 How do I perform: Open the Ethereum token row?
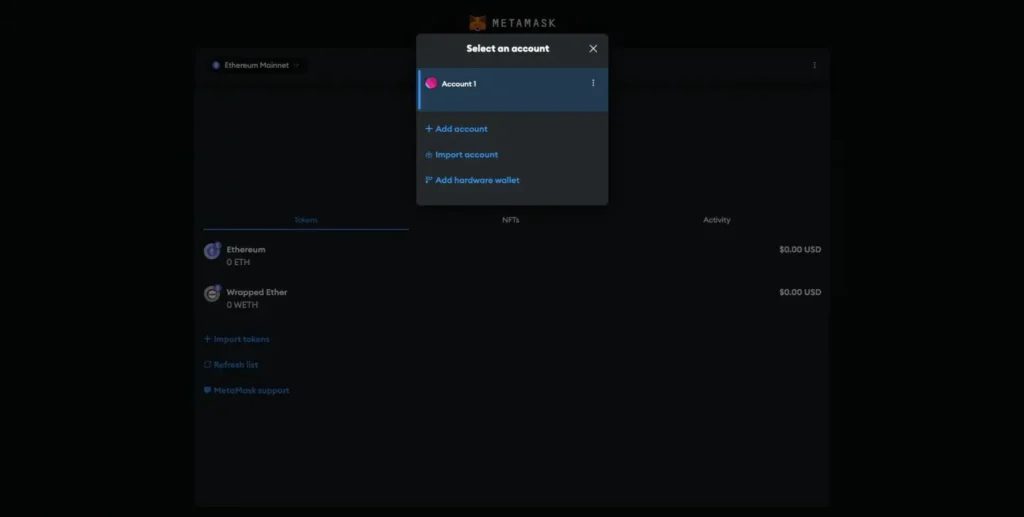pyautogui.click(x=513, y=255)
